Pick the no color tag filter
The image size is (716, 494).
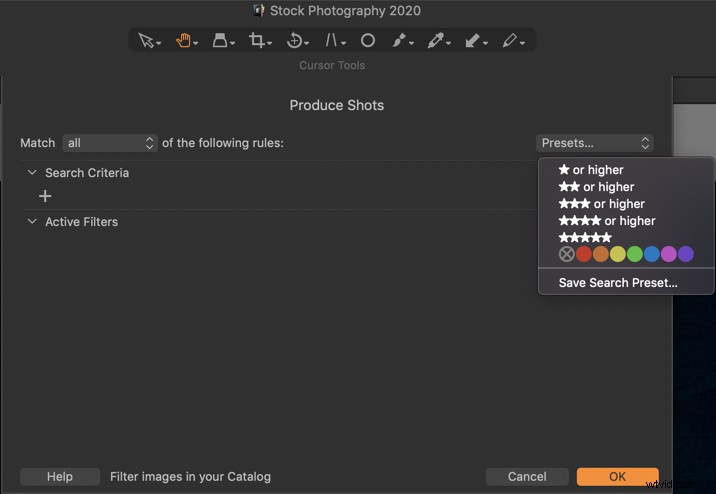click(x=567, y=254)
